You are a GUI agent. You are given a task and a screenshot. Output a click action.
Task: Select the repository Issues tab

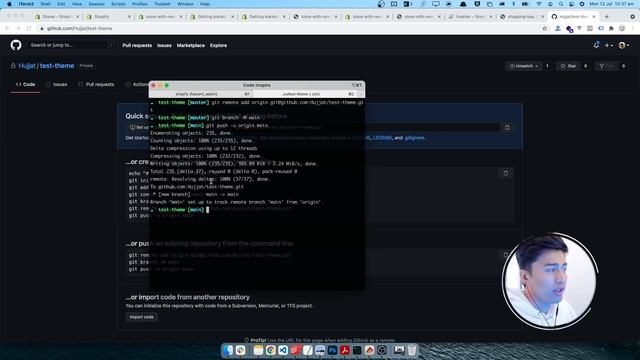[56, 84]
